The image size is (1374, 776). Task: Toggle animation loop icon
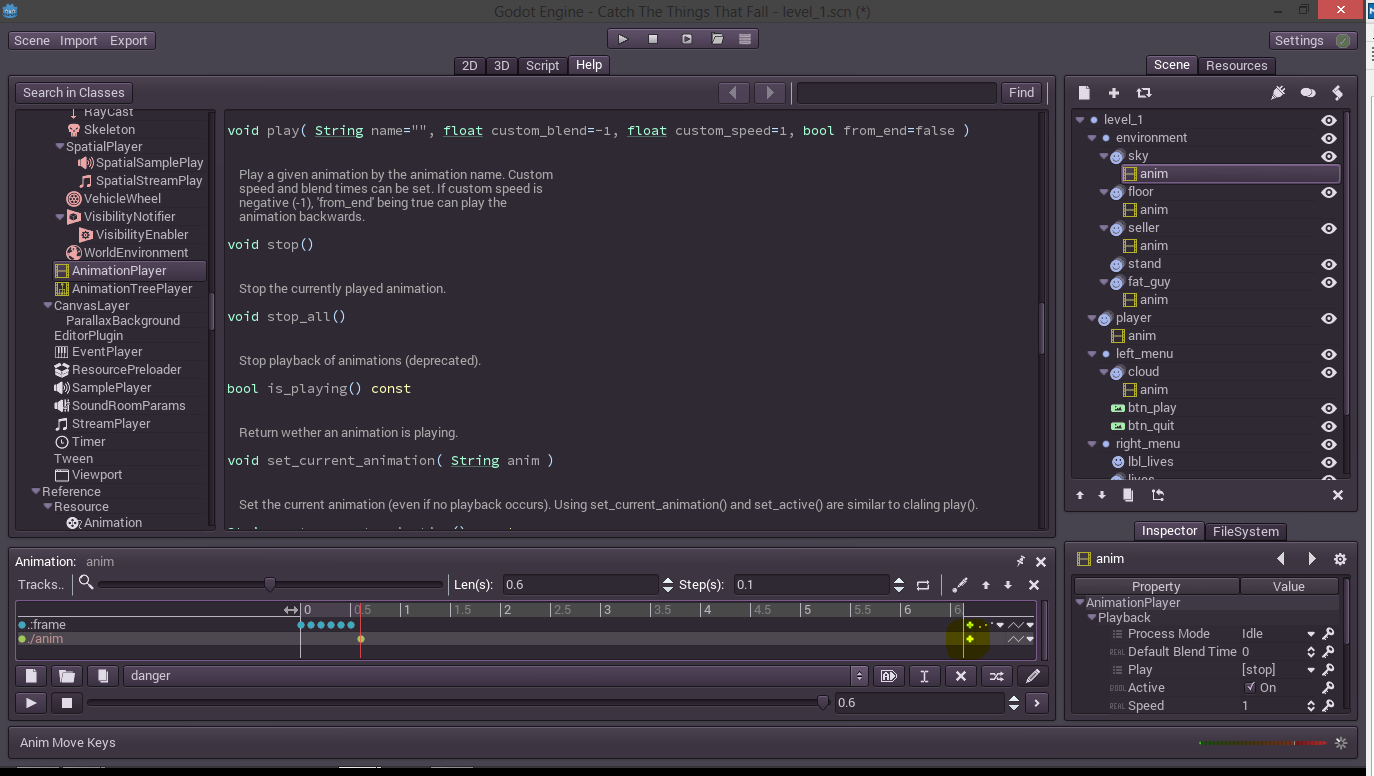pyautogui.click(x=923, y=585)
